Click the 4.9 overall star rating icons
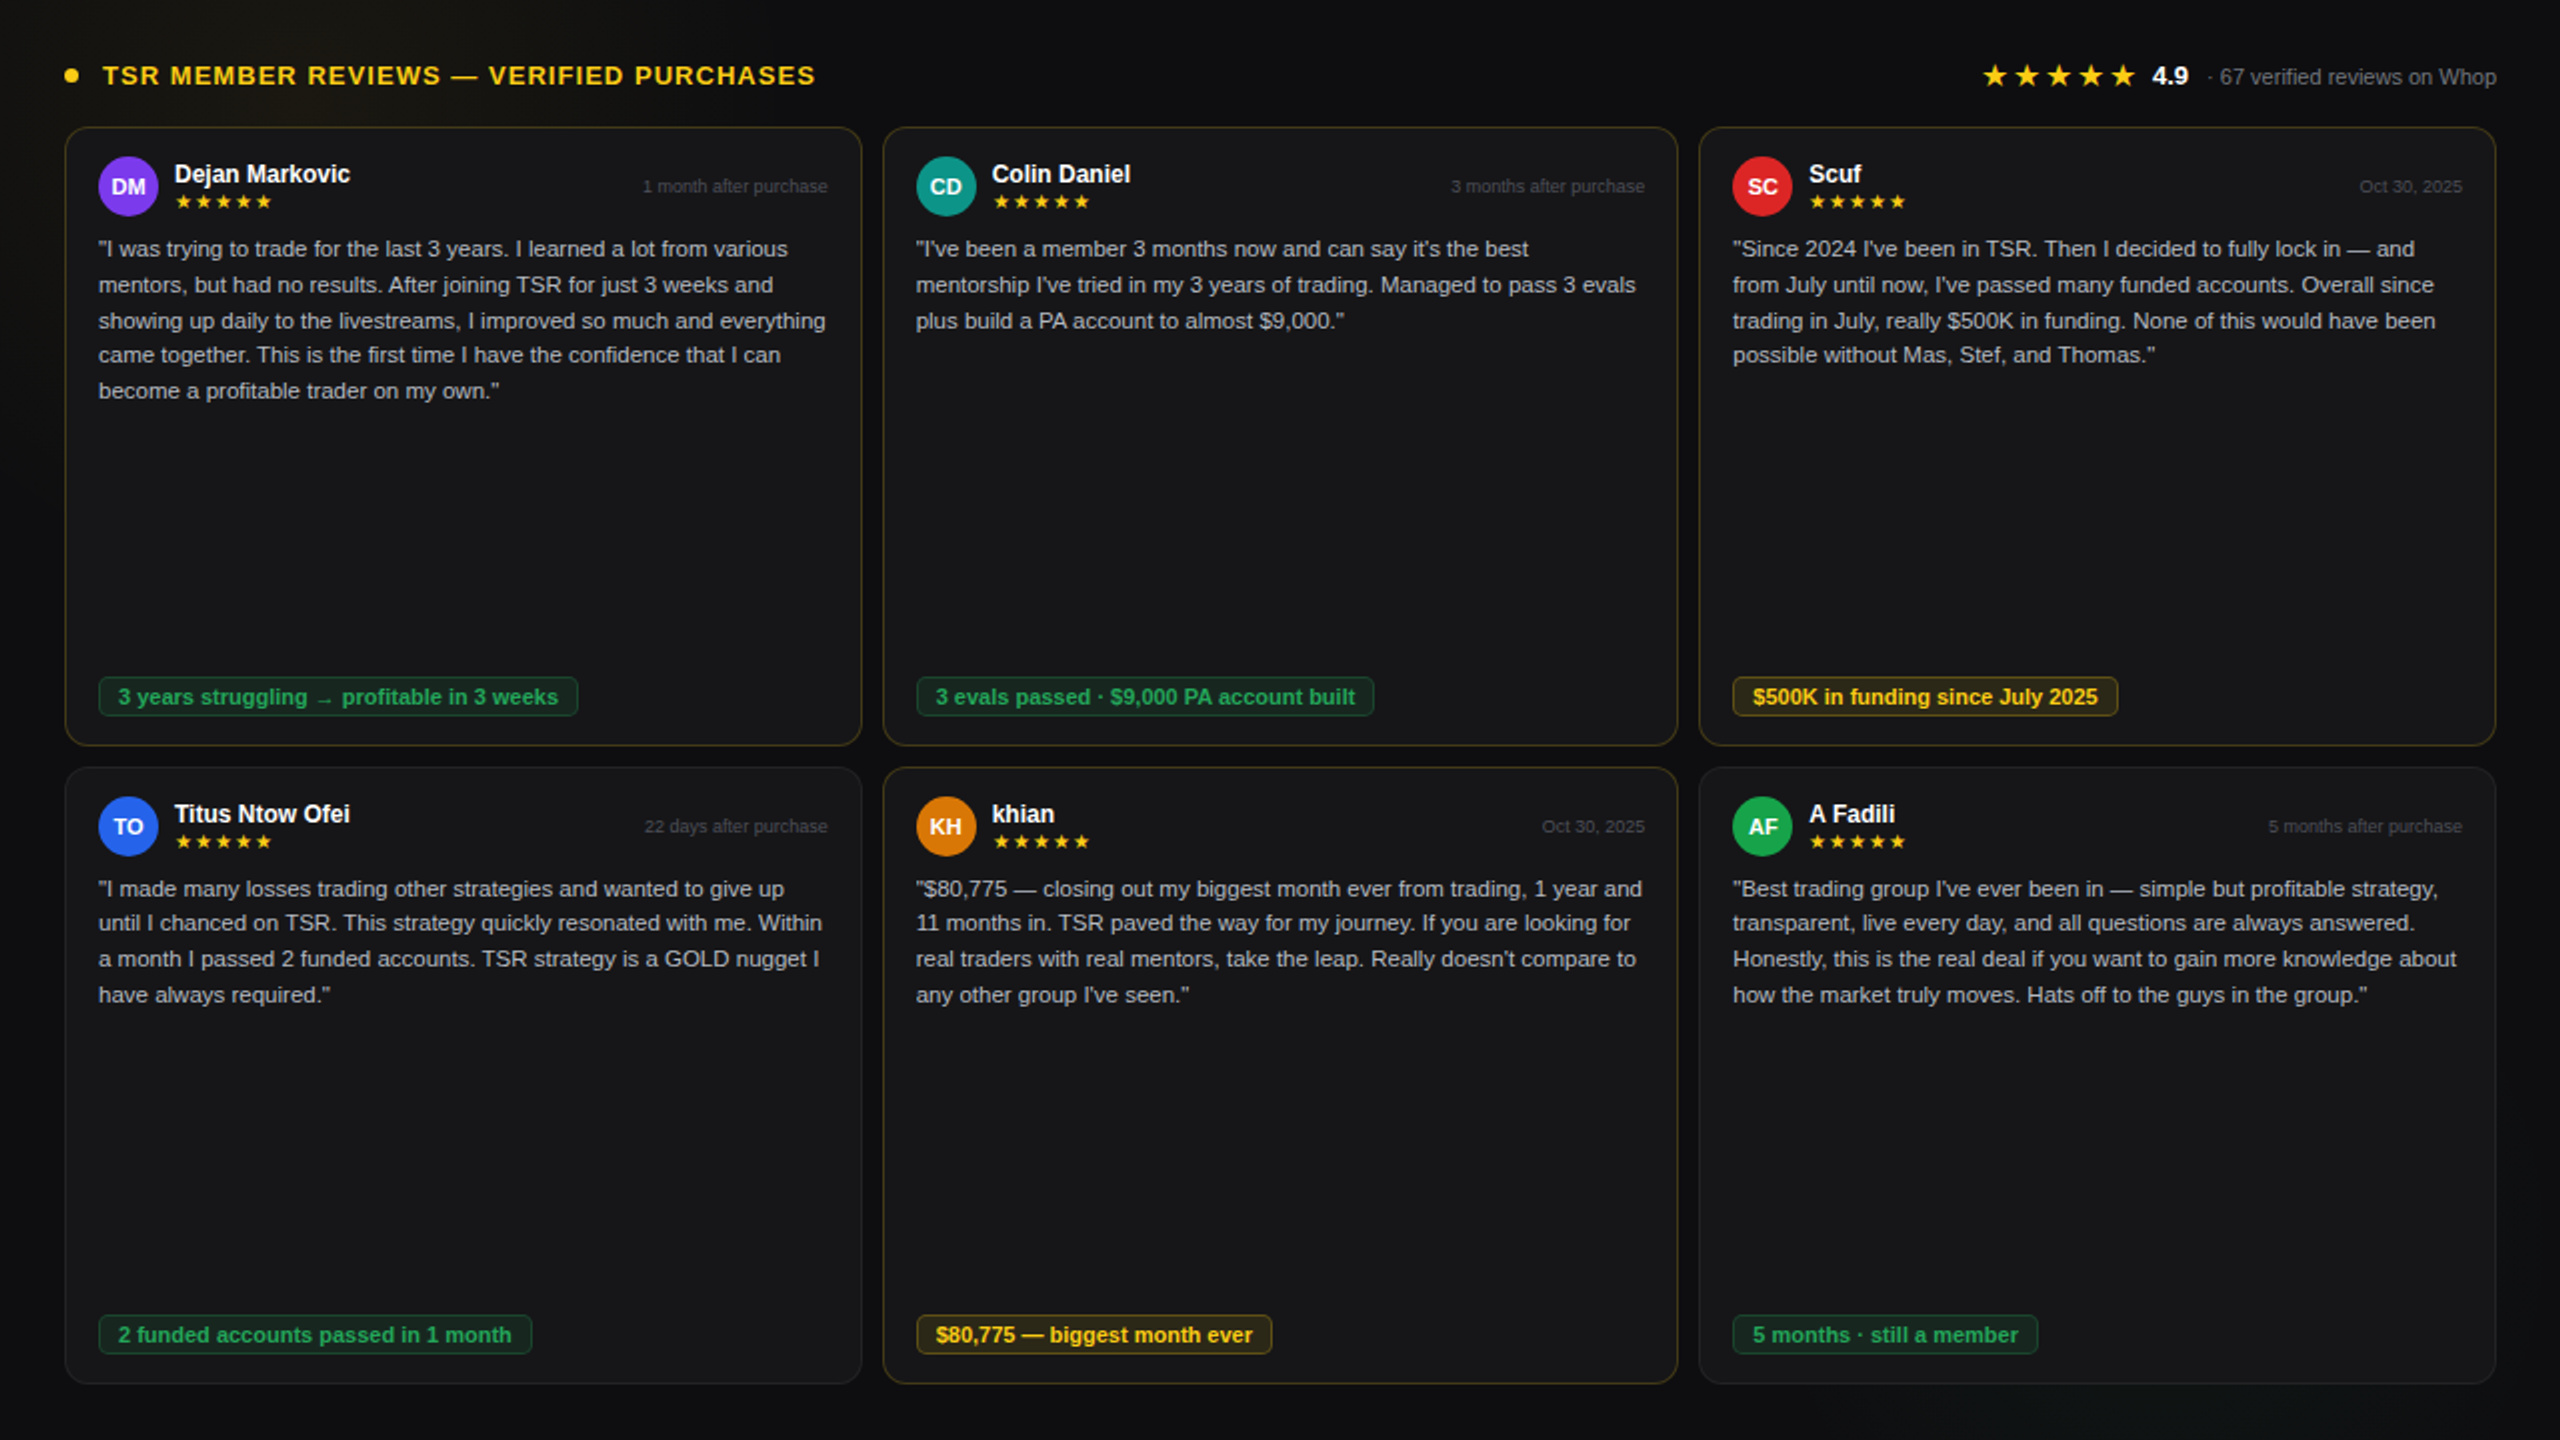The image size is (2560, 1440). tap(2058, 76)
